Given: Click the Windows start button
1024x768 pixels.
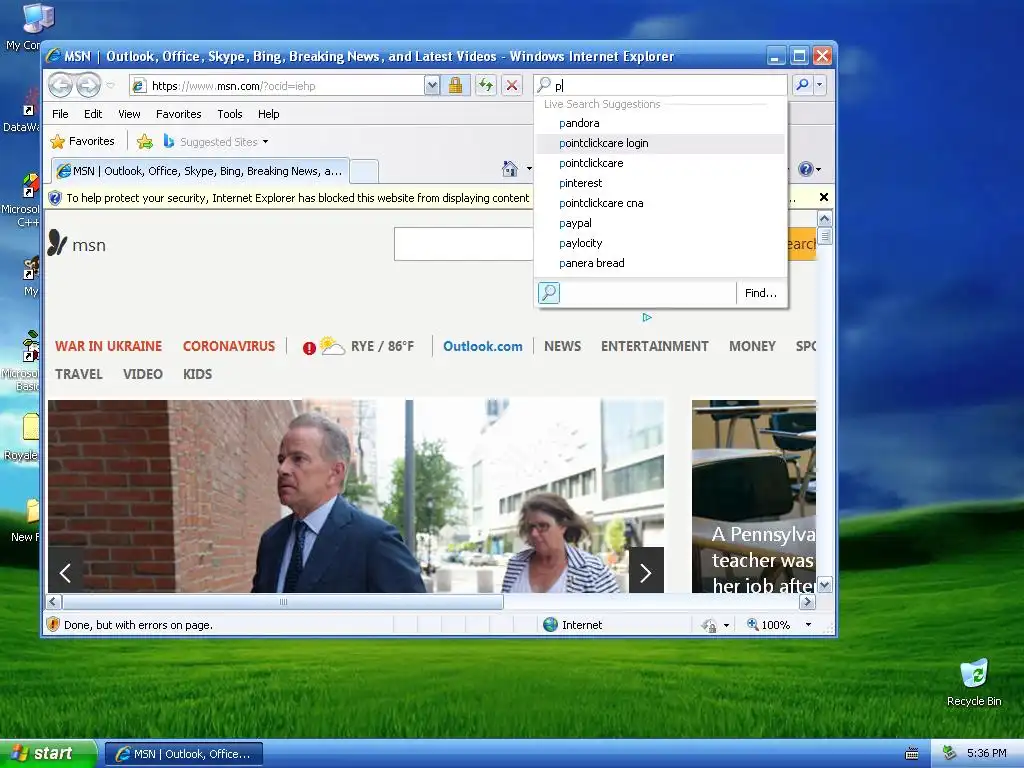Looking at the screenshot, I should 47,753.
